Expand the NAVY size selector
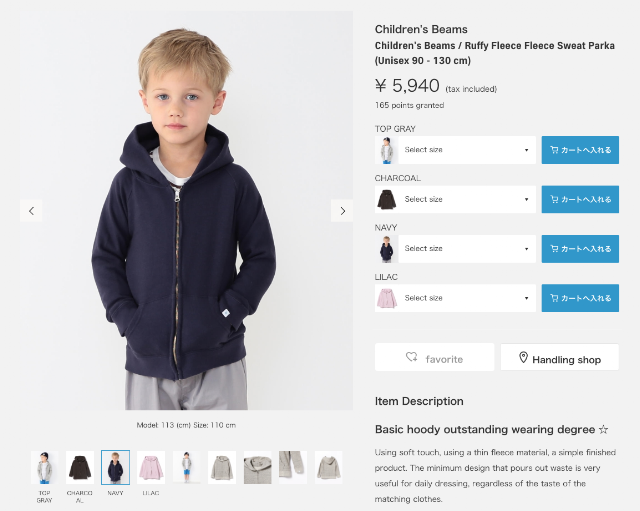Screen dimensions: 640x511 [466, 248]
